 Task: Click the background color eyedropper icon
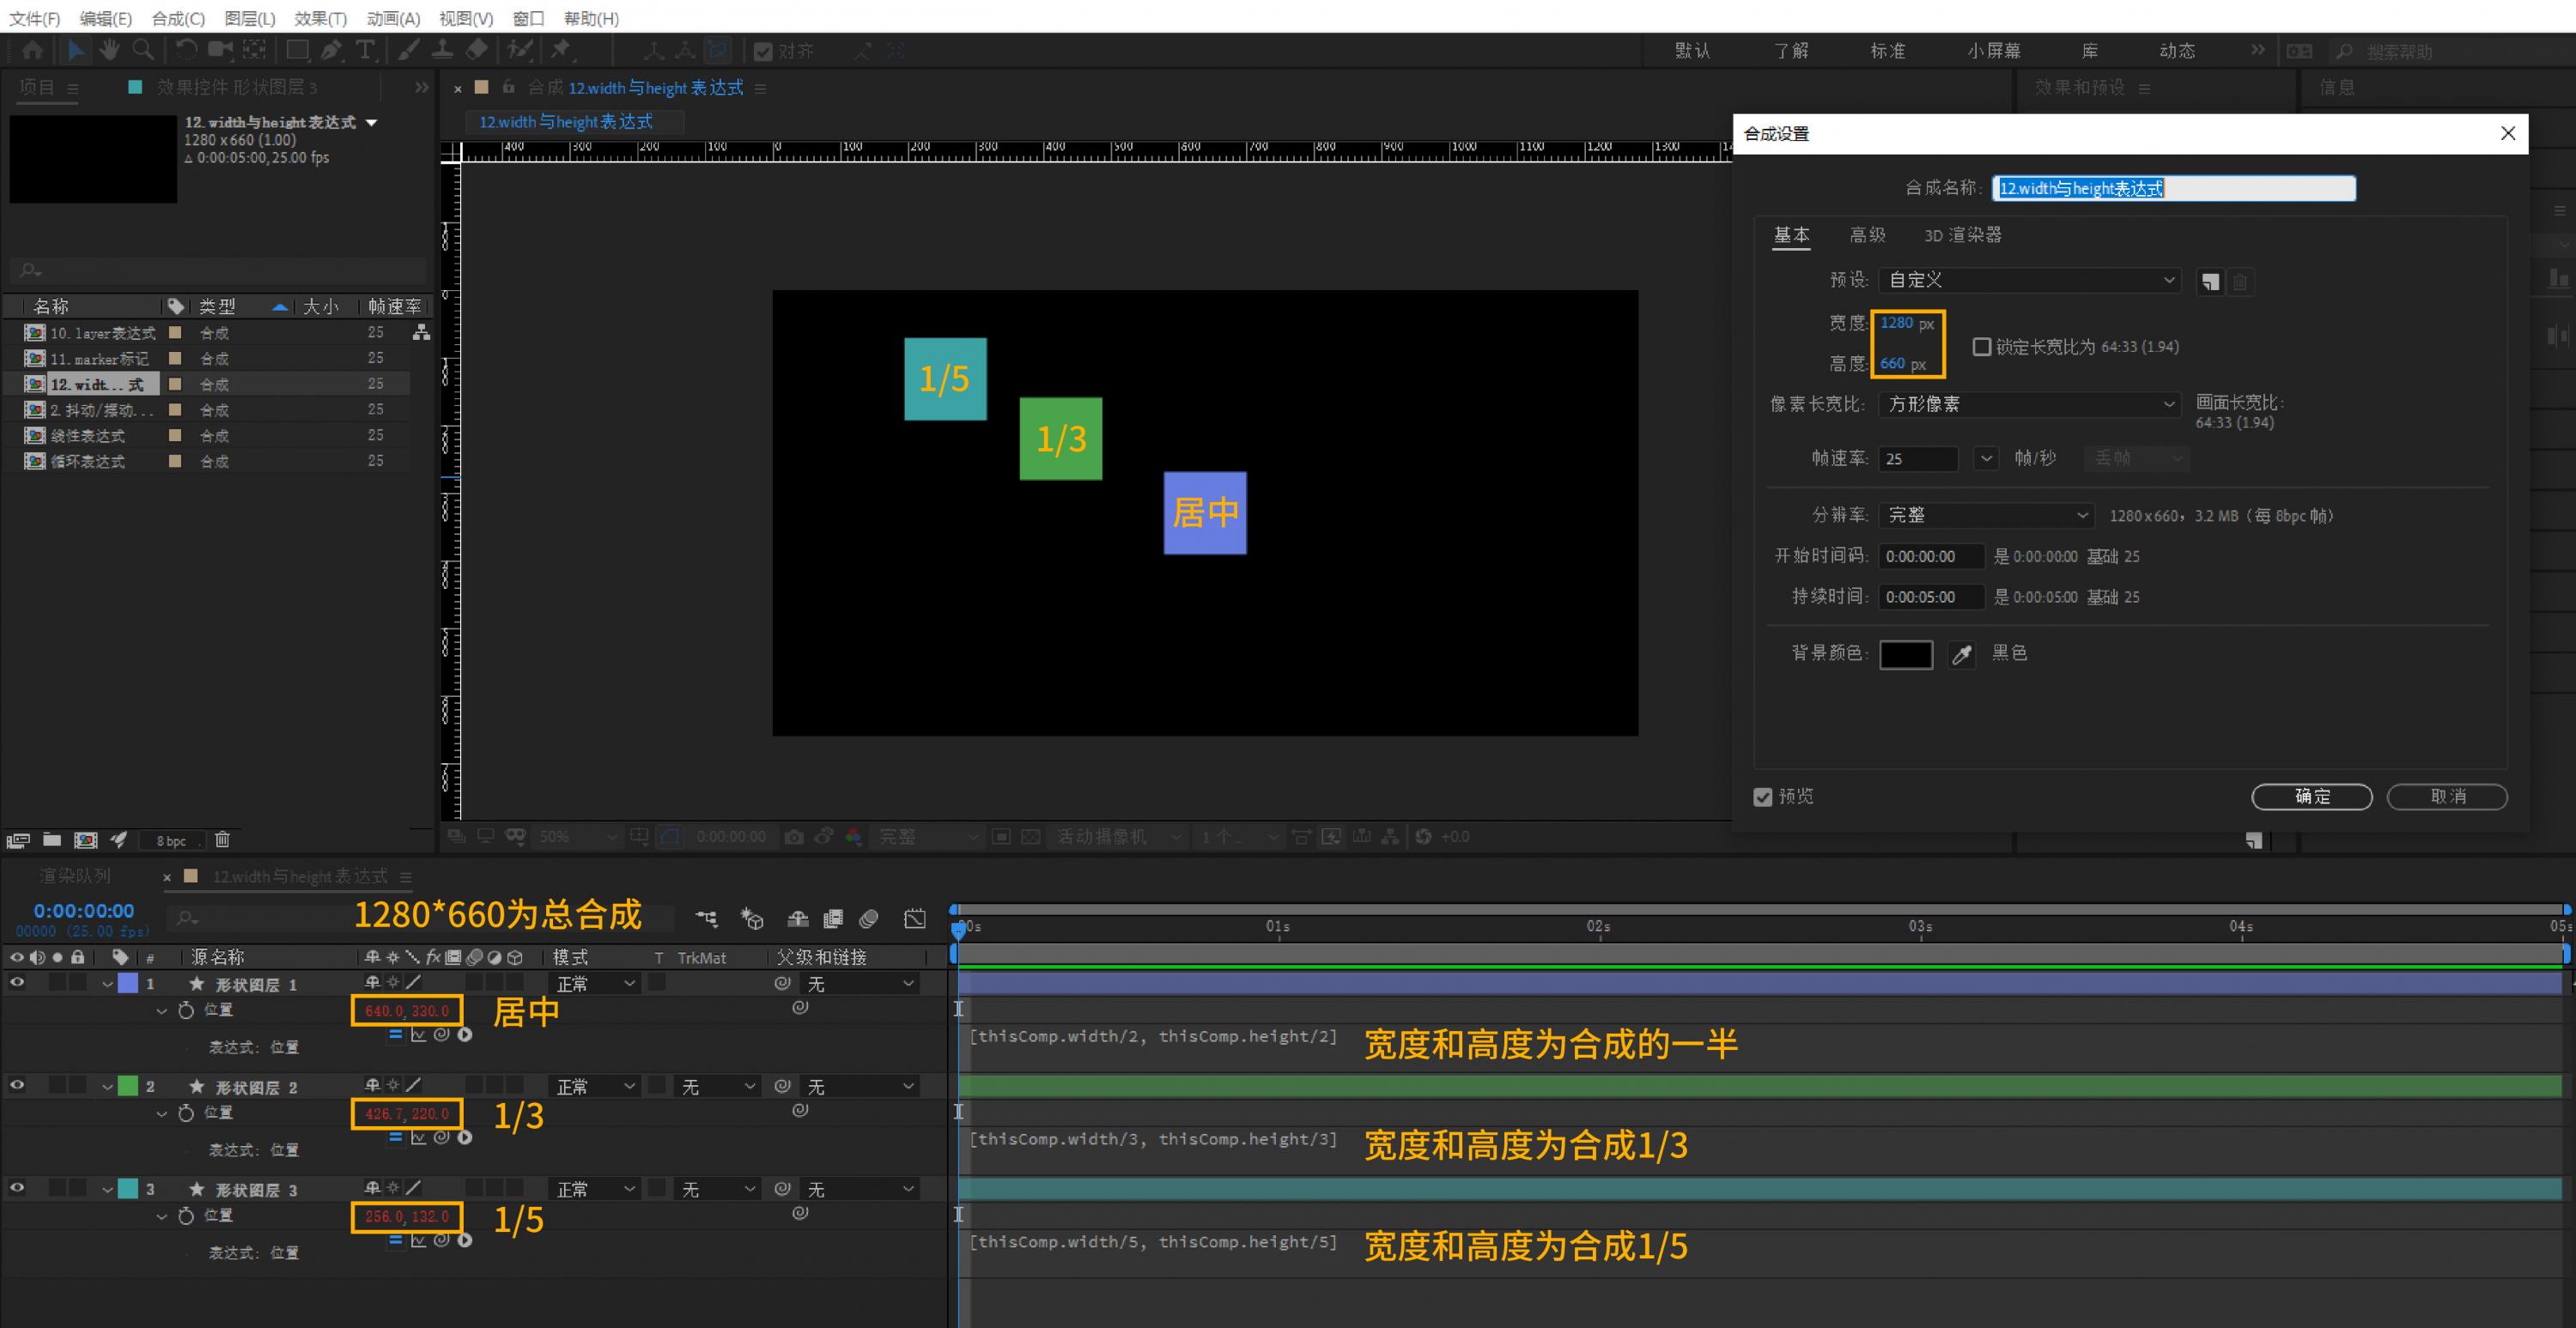pyautogui.click(x=1961, y=655)
